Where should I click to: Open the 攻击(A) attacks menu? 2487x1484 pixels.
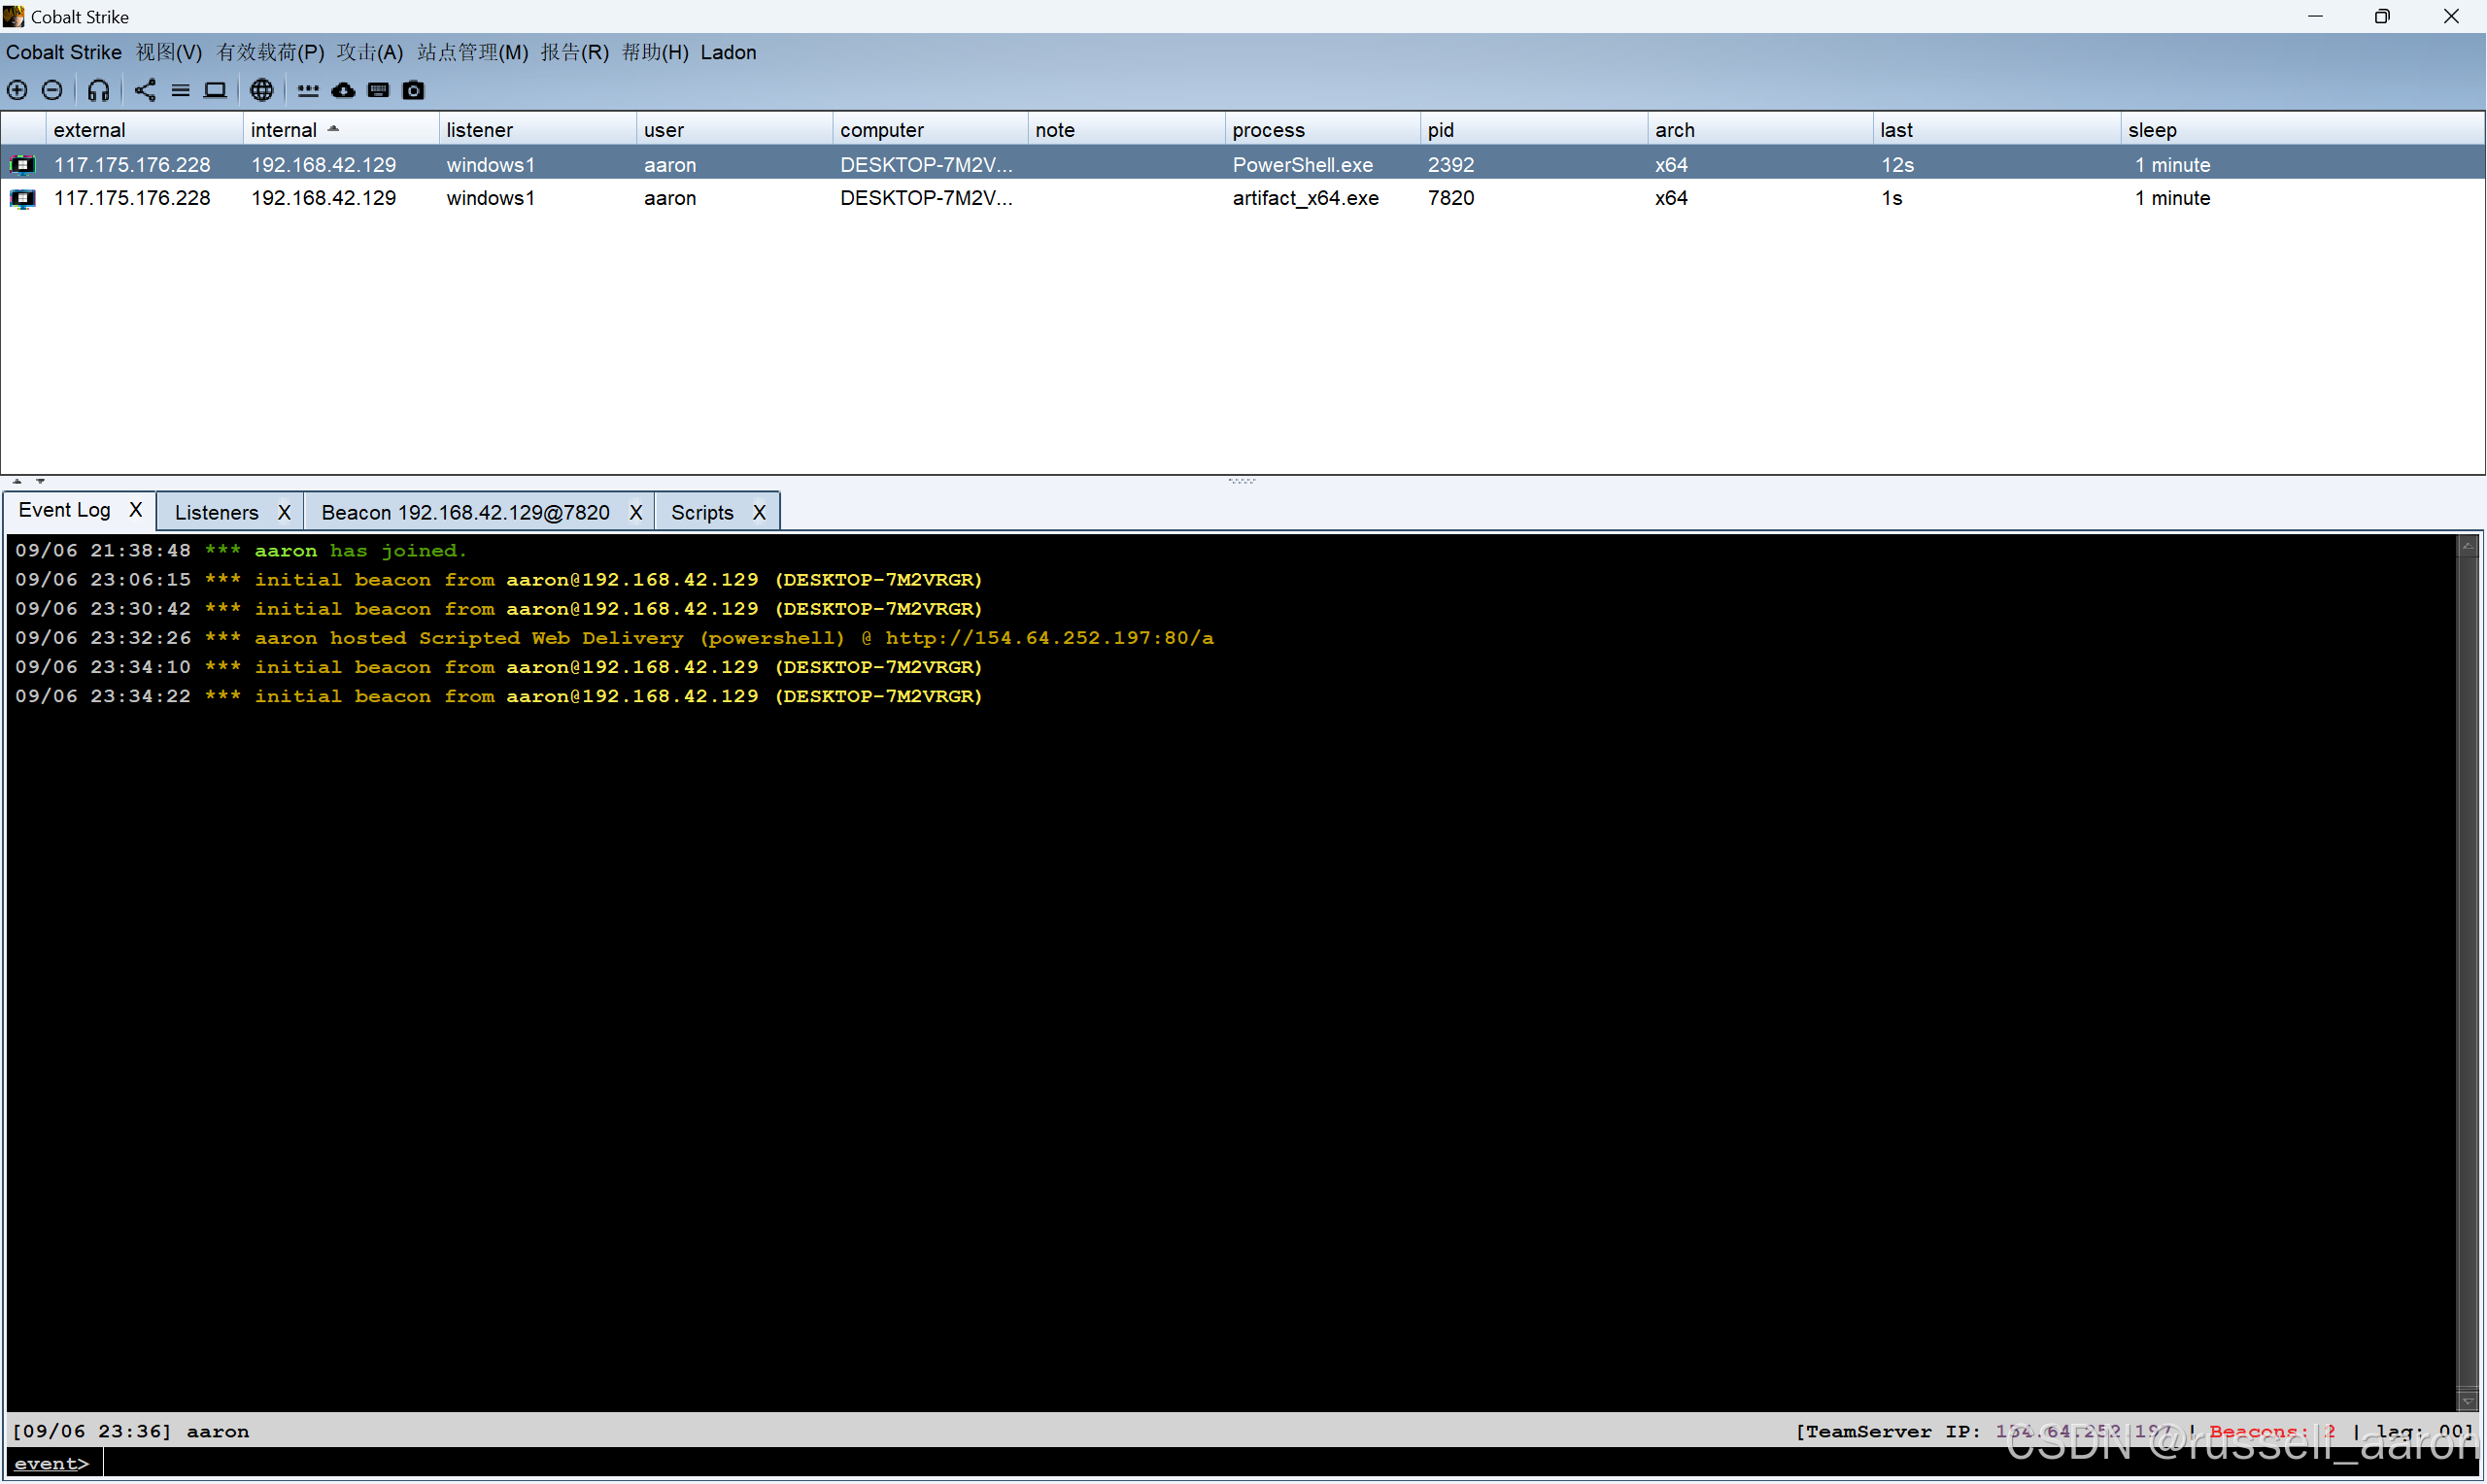coord(369,52)
